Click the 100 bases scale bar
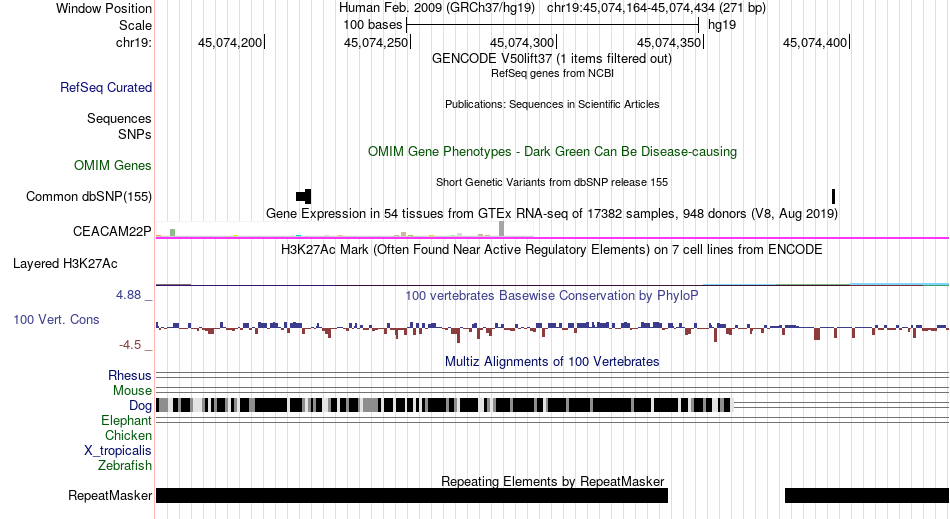The image size is (950, 519). tap(553, 25)
